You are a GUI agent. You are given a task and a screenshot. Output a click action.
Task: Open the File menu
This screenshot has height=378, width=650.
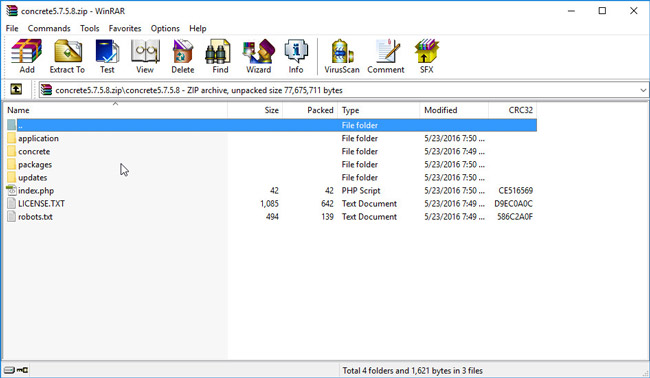(12, 28)
